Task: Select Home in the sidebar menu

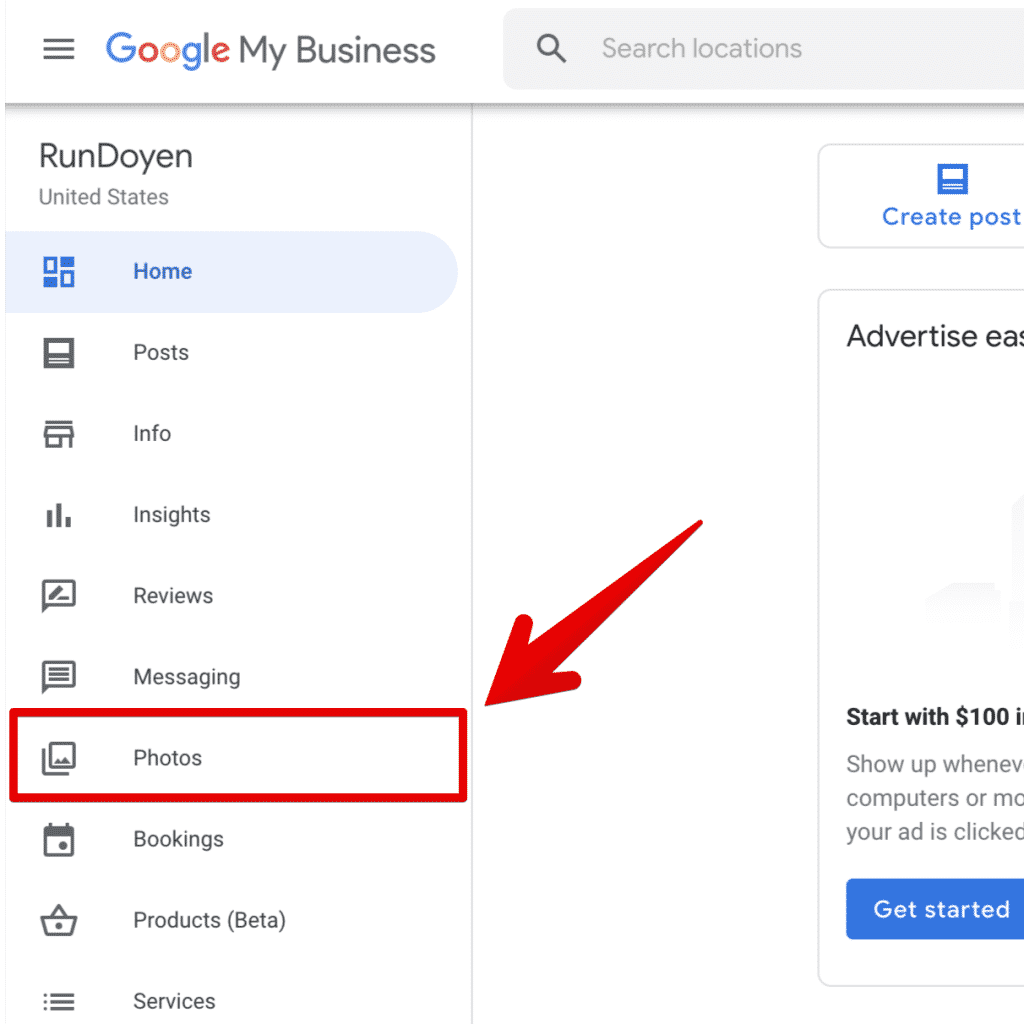Action: 162,271
